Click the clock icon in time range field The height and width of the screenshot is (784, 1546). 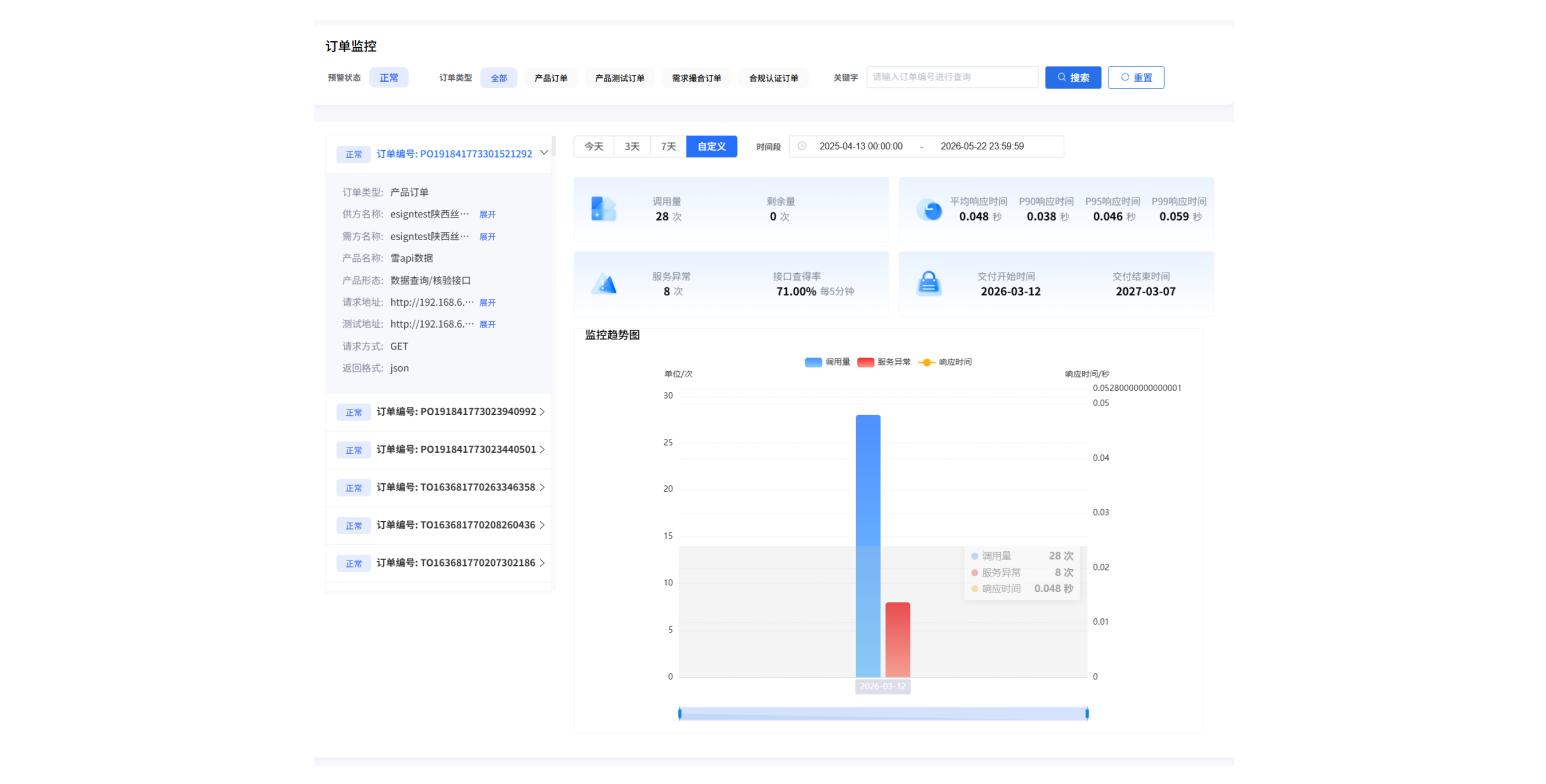(802, 146)
